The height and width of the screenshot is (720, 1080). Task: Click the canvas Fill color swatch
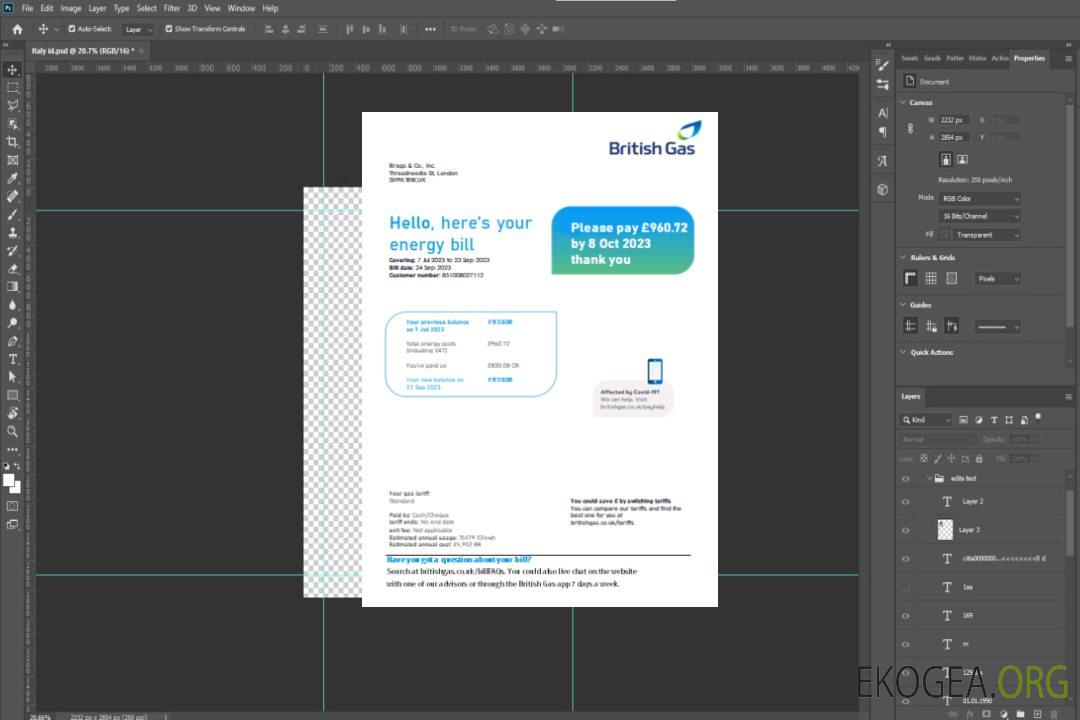tap(944, 235)
